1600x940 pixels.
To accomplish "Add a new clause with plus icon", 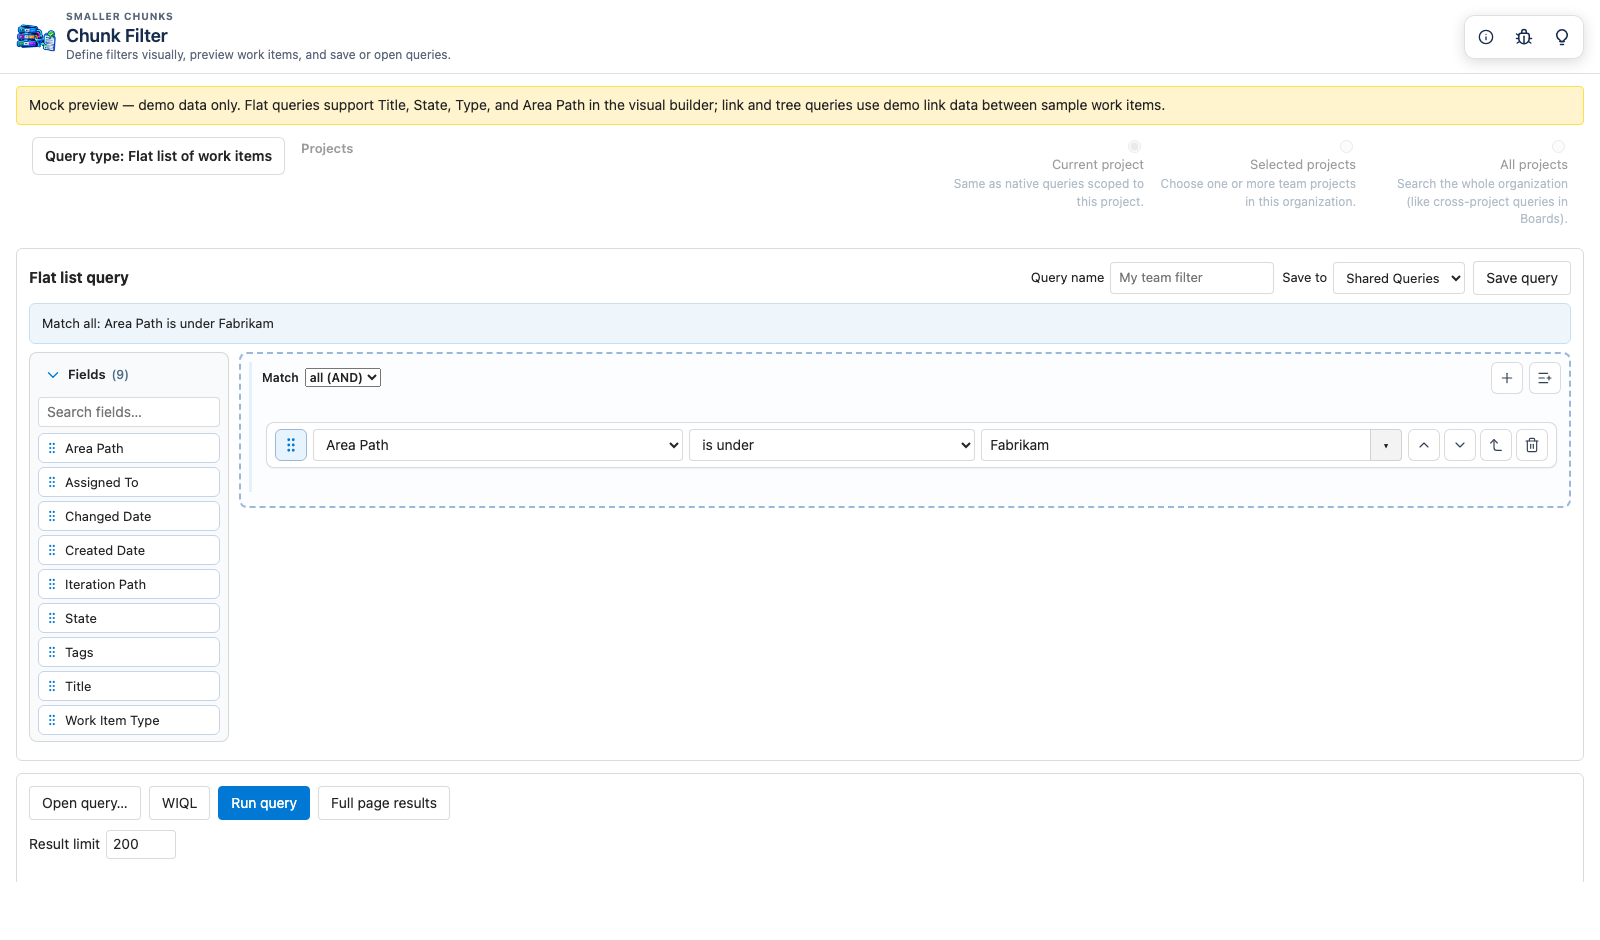I will (x=1507, y=378).
